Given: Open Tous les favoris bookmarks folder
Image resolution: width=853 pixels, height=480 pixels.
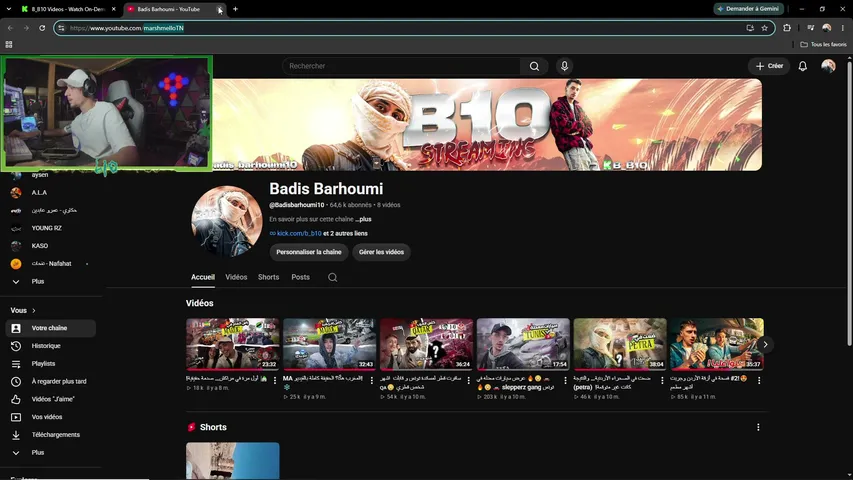Looking at the screenshot, I should pyautogui.click(x=823, y=45).
